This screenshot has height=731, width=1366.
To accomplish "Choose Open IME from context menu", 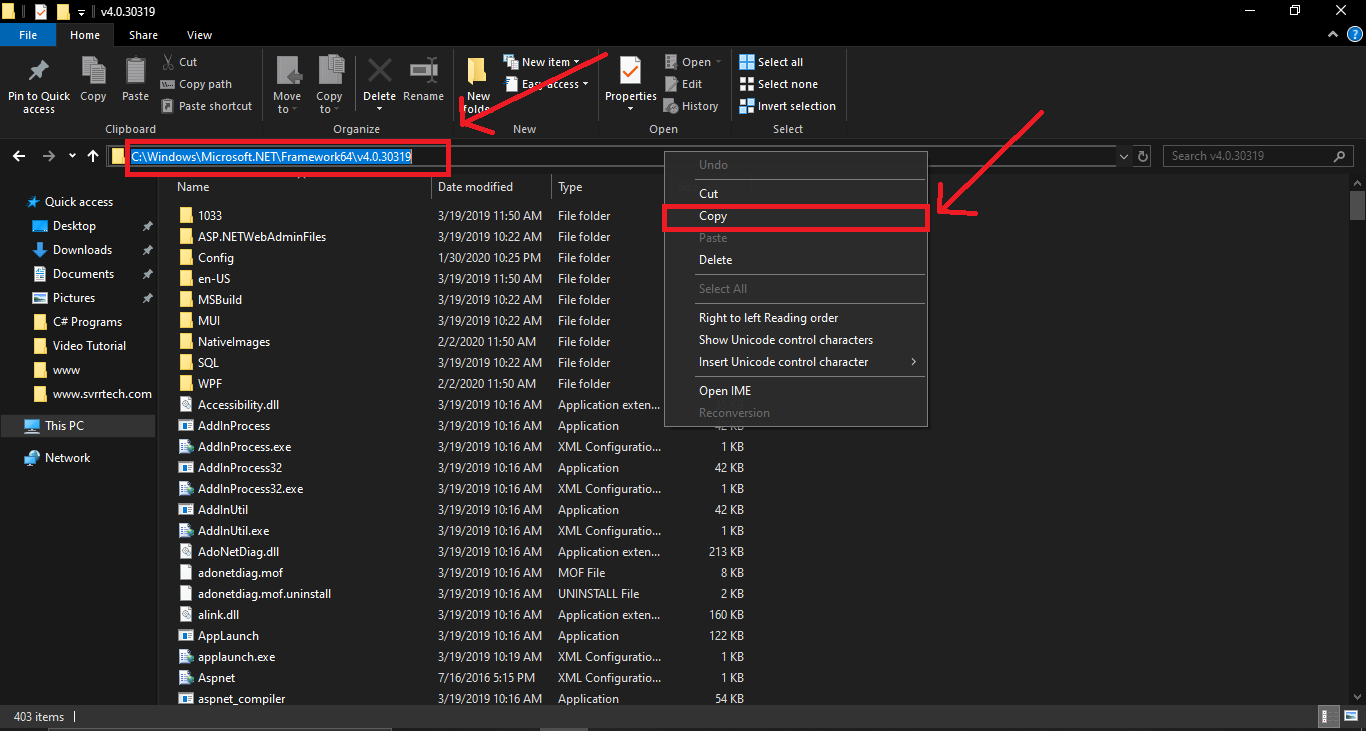I will [x=797, y=391].
